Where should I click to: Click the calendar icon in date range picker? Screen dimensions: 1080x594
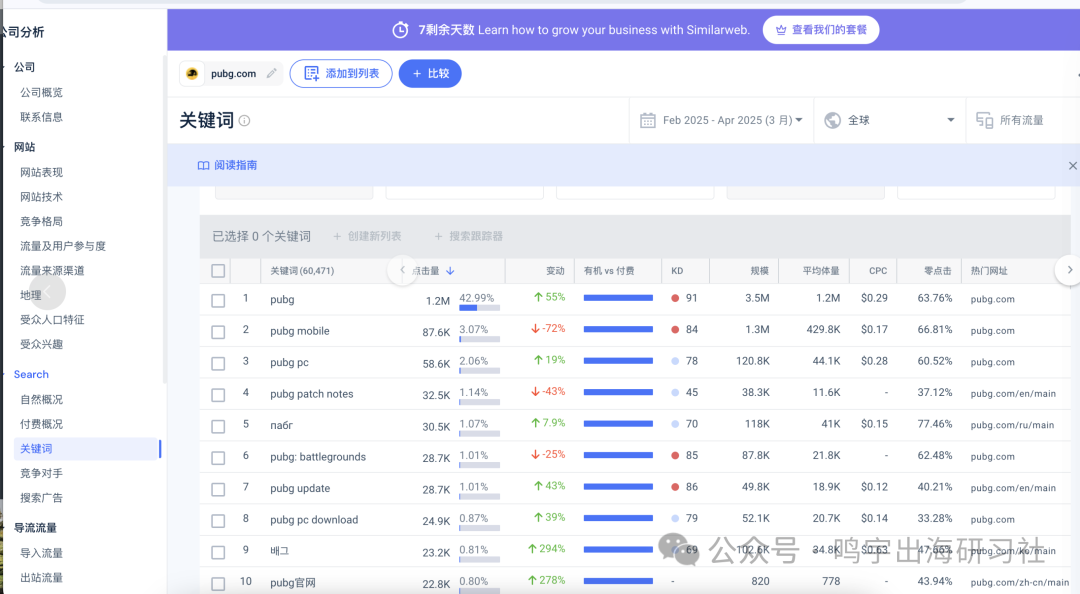click(647, 120)
